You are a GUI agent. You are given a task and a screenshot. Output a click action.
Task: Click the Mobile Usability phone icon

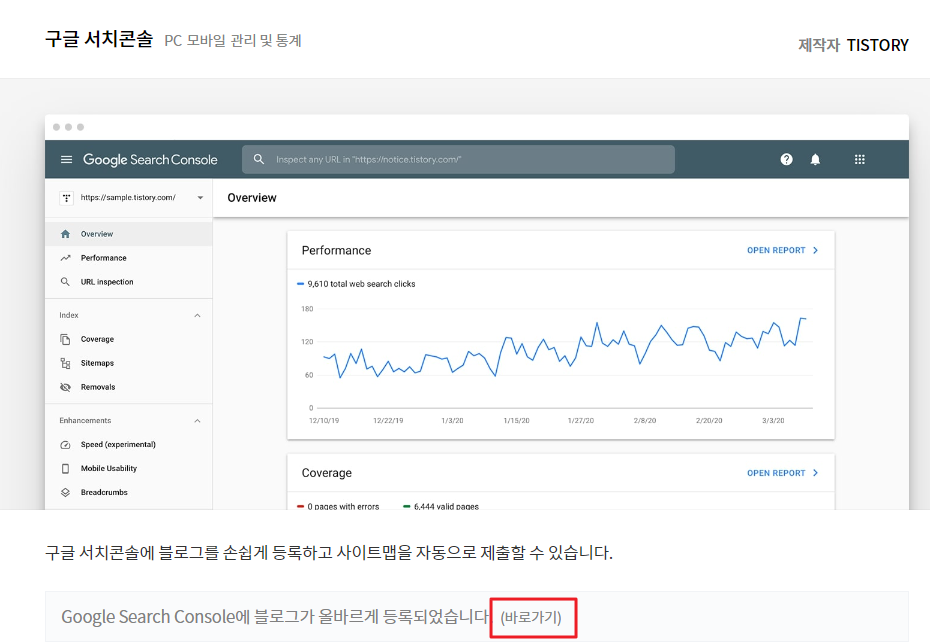pos(65,468)
